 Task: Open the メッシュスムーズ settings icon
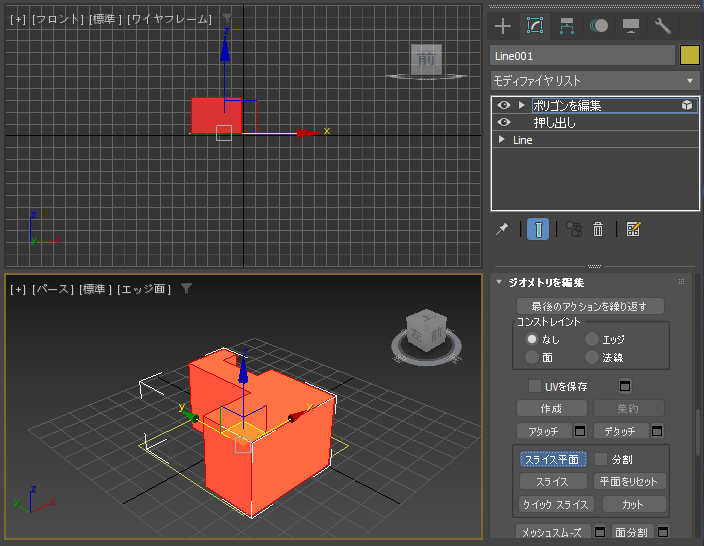[600, 532]
